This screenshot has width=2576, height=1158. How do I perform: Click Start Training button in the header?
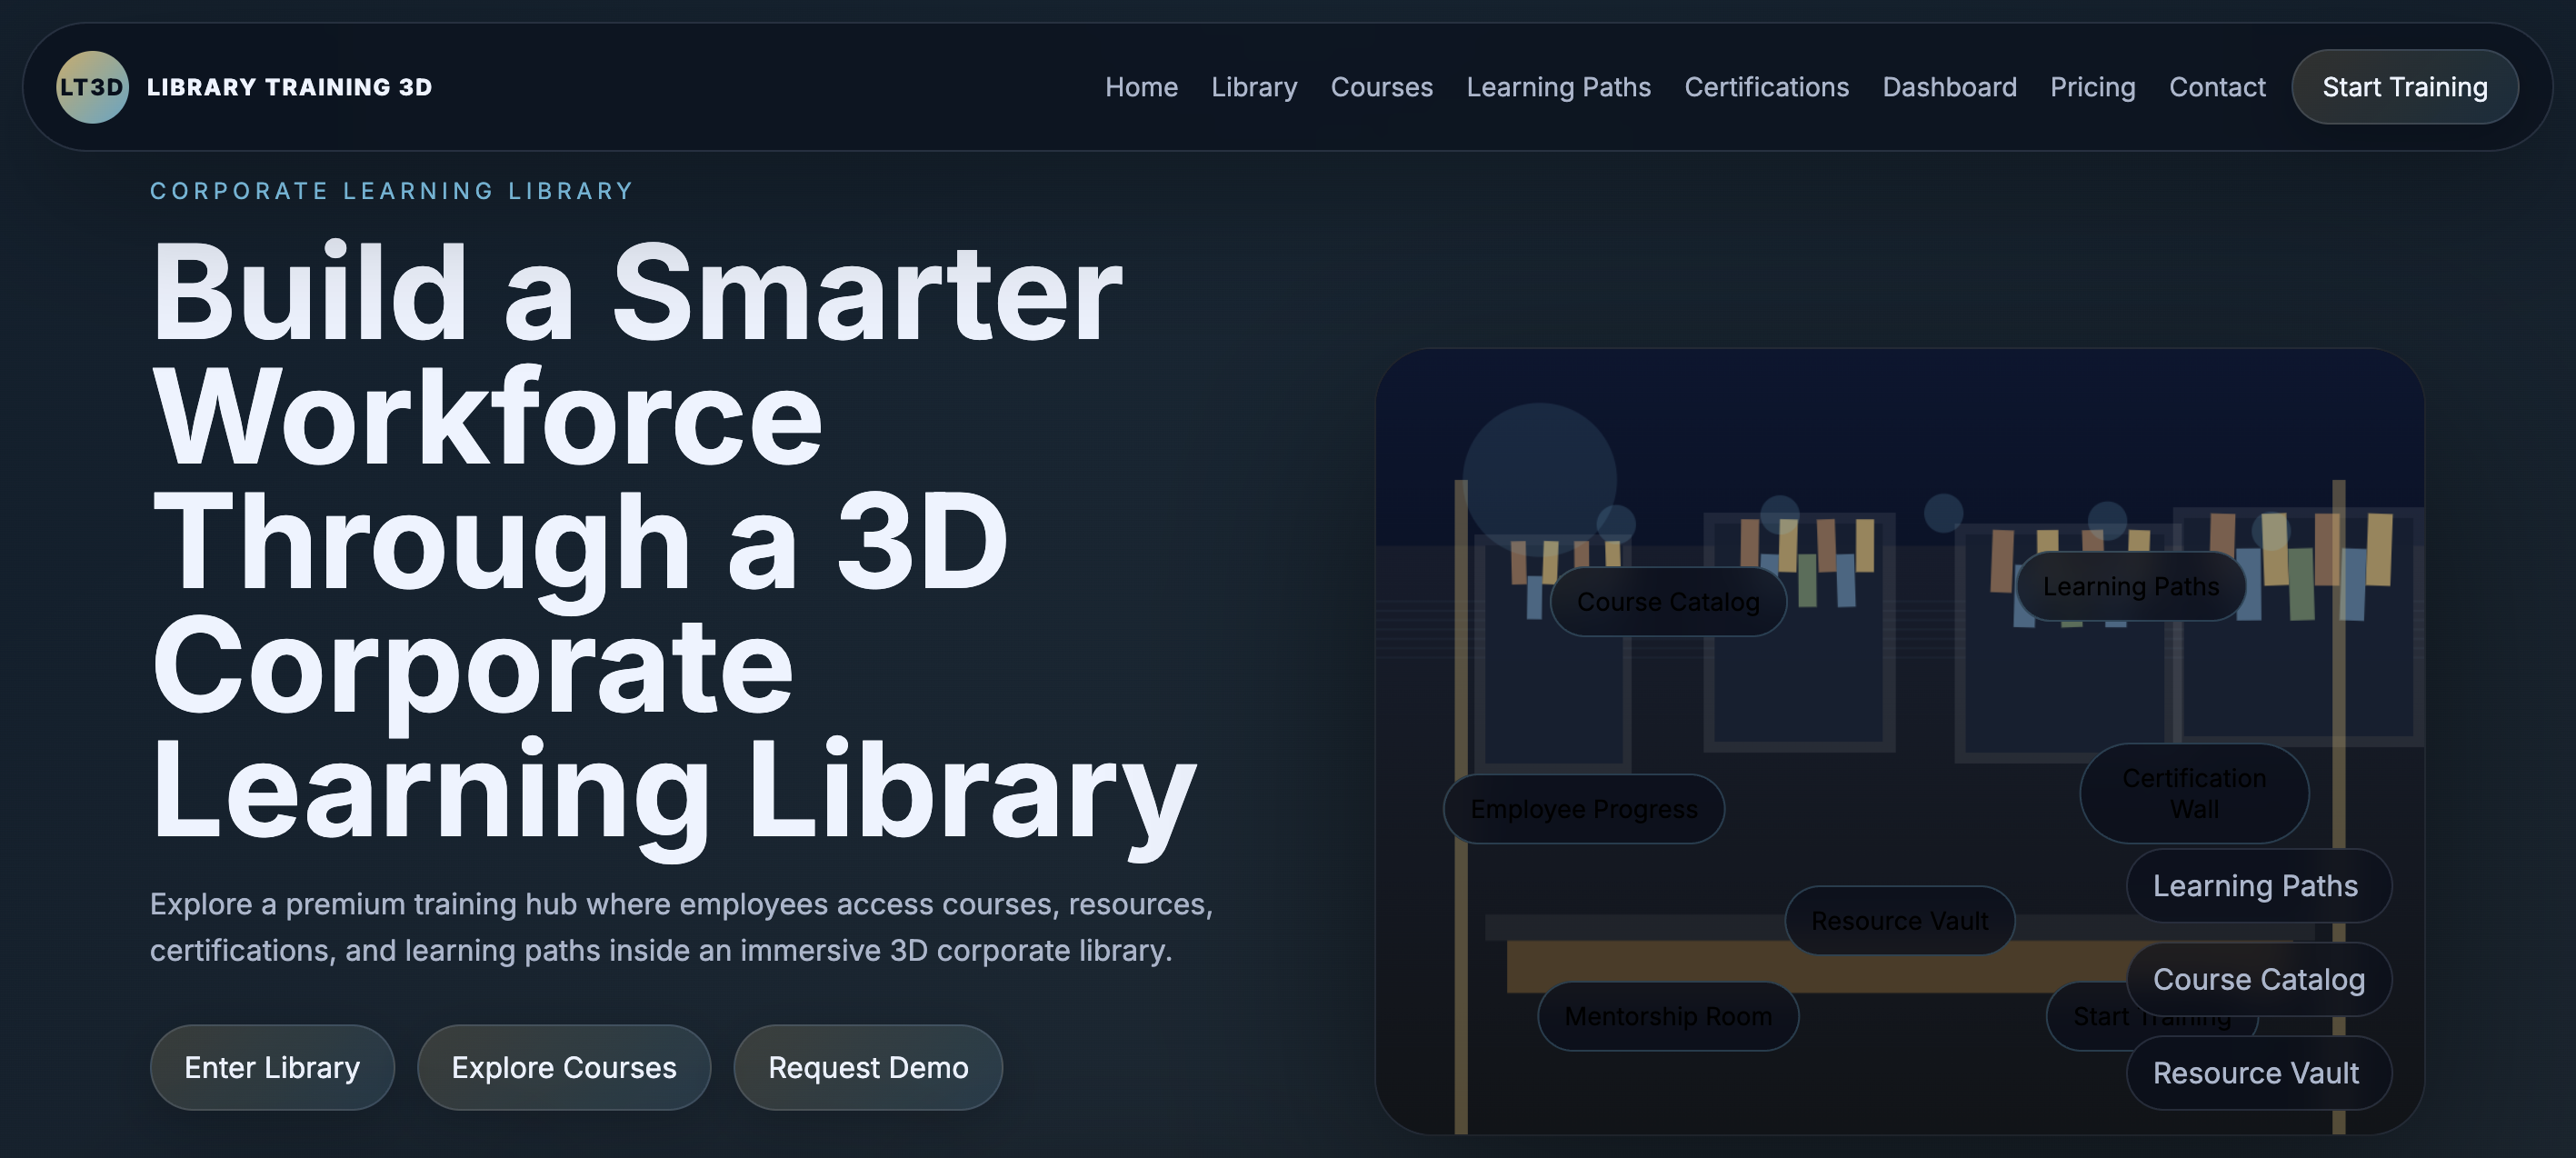click(2404, 87)
